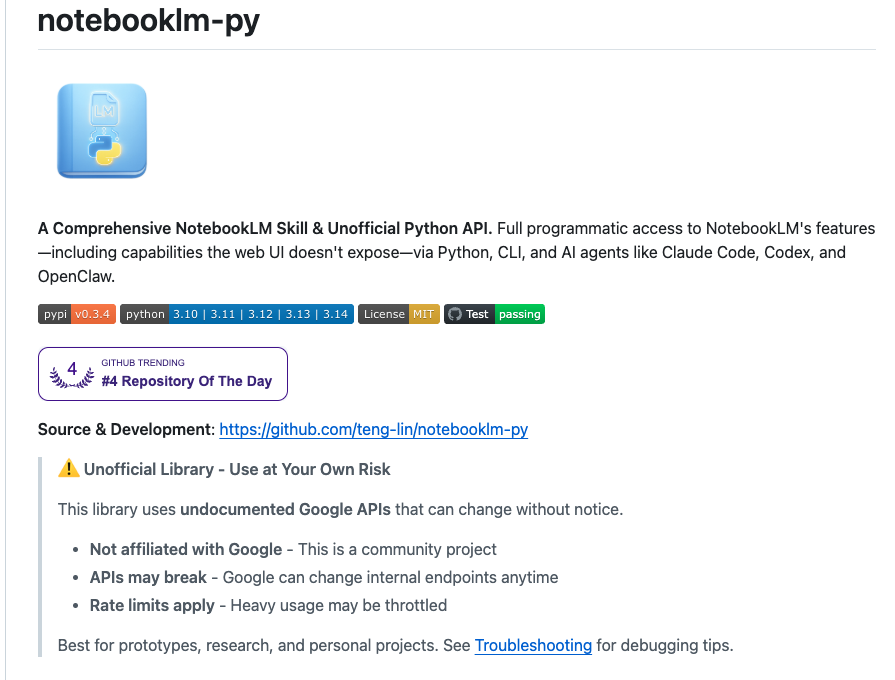Click 'APIs may break' bullet text
This screenshot has width=895, height=680.
[148, 577]
